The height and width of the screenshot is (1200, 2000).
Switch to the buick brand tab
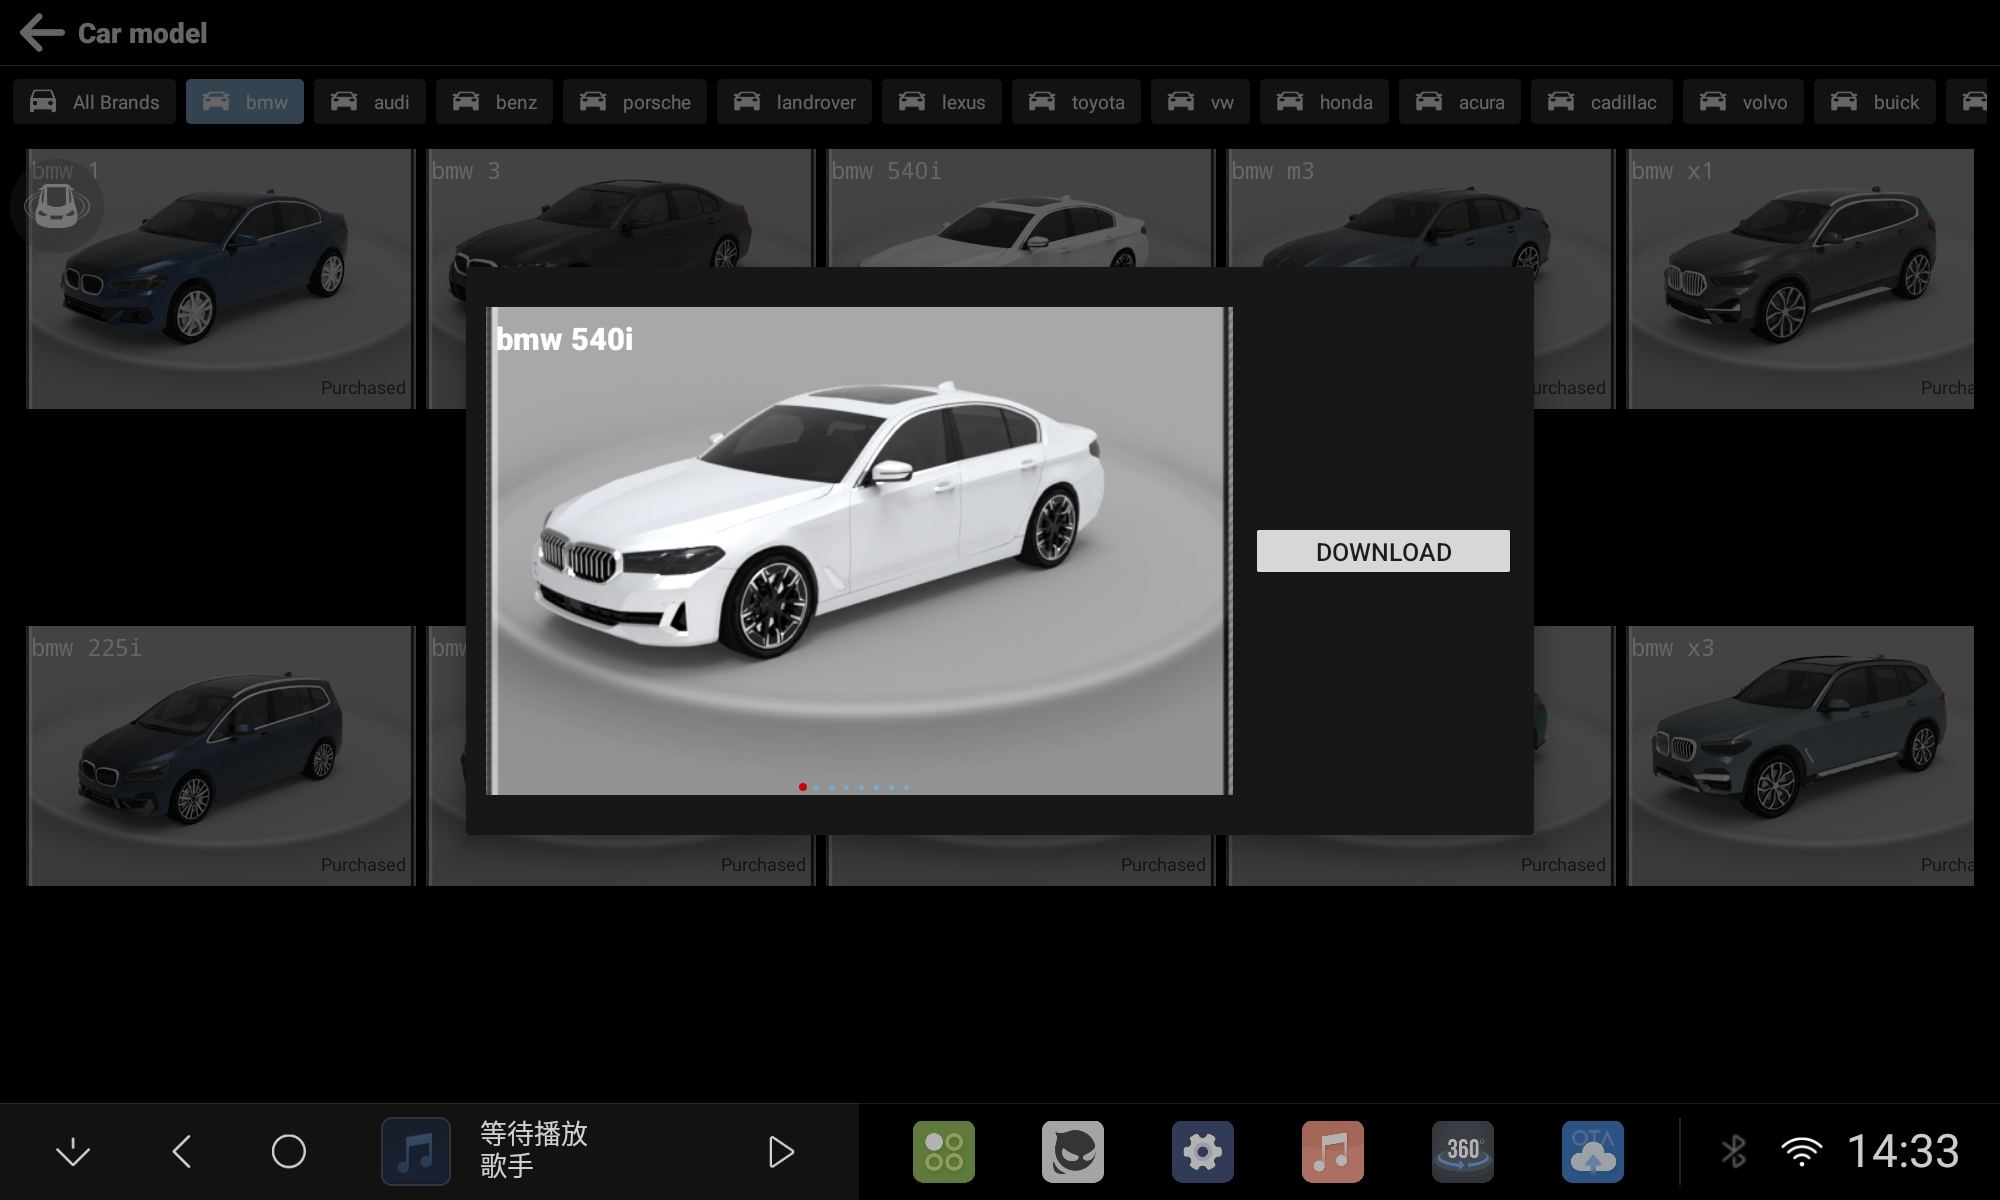pyautogui.click(x=1874, y=102)
